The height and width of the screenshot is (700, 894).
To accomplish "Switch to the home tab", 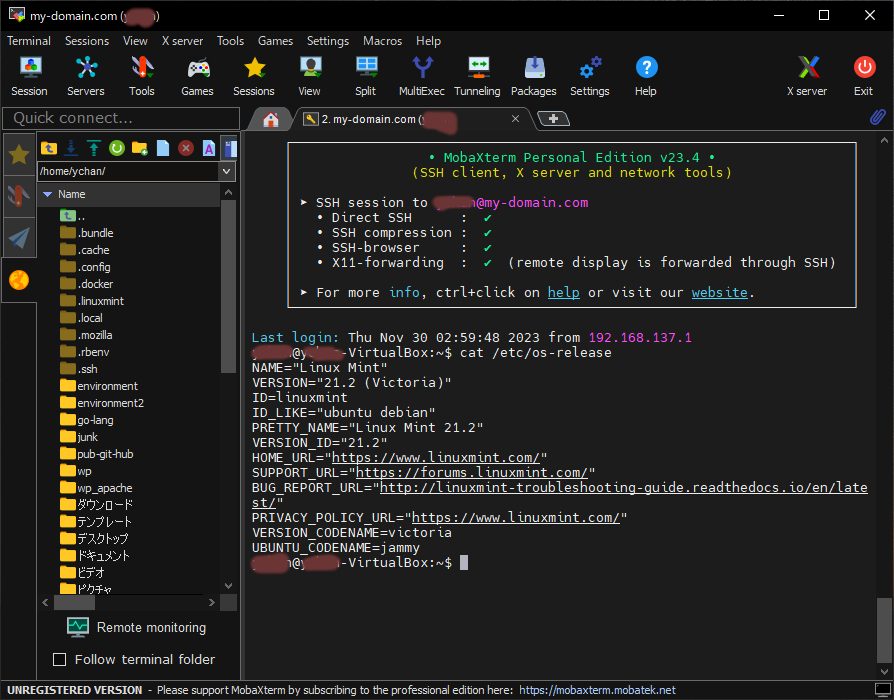I will [x=270, y=119].
